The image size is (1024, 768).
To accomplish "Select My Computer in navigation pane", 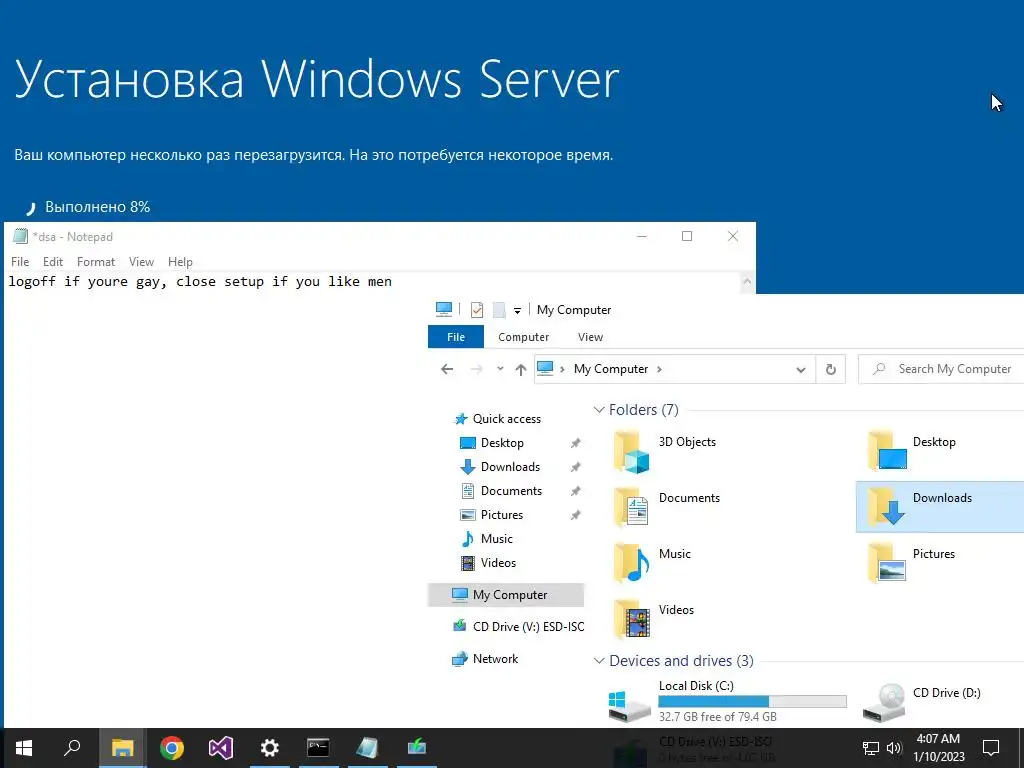I will [x=505, y=595].
